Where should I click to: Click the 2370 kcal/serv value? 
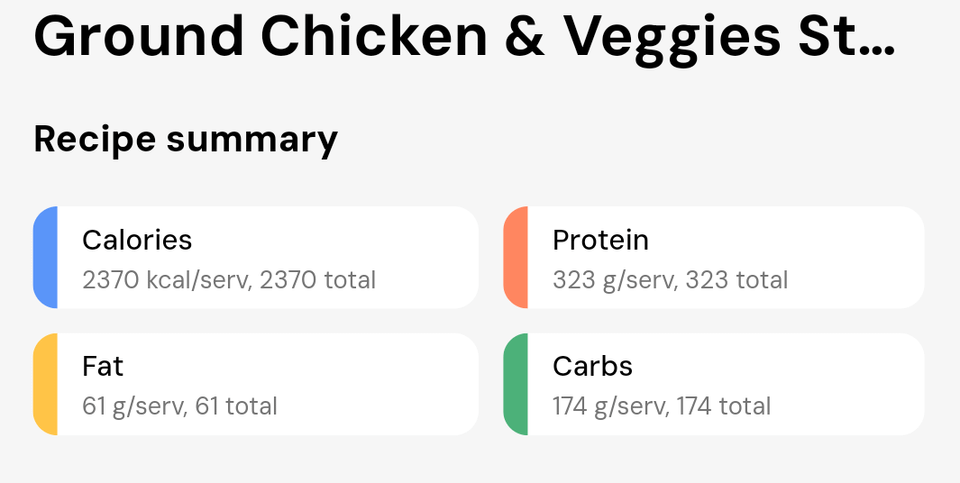[166, 280]
